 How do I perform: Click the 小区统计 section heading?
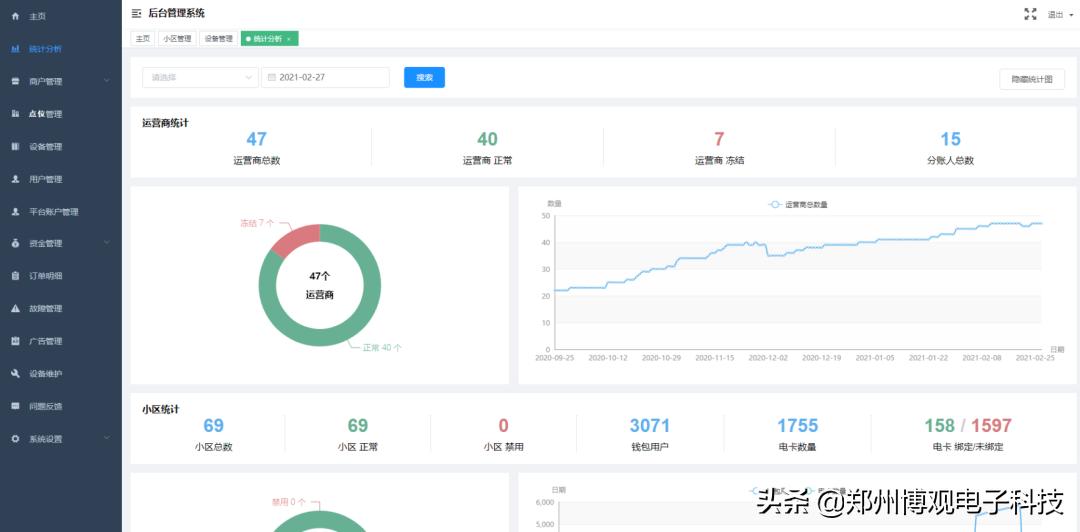[x=160, y=409]
